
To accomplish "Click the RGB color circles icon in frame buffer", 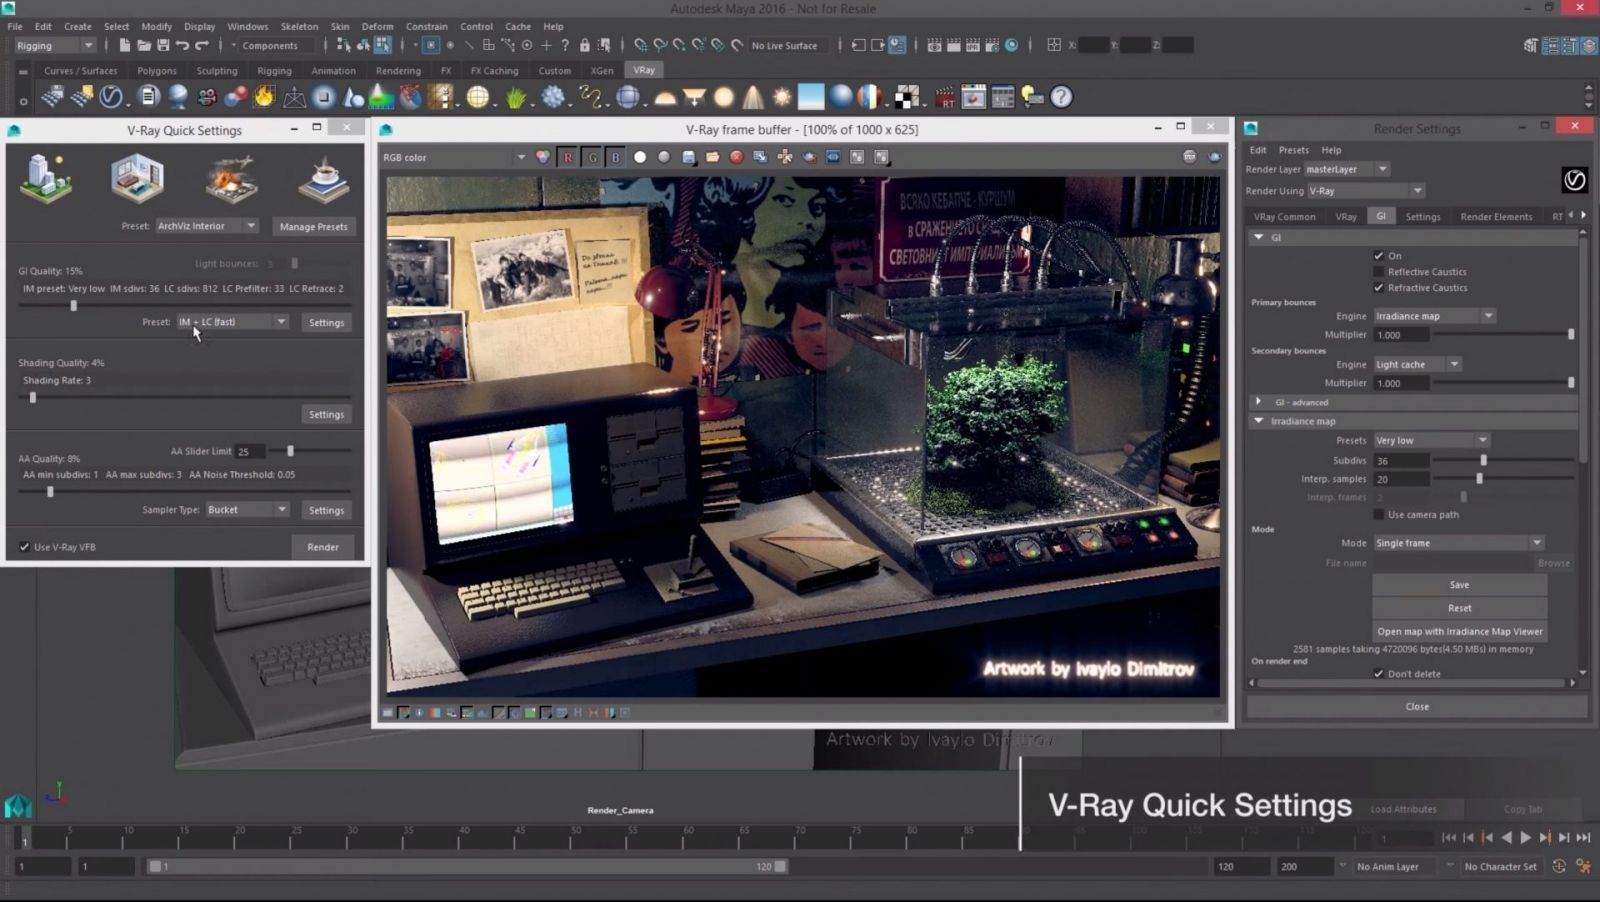I will pos(543,157).
